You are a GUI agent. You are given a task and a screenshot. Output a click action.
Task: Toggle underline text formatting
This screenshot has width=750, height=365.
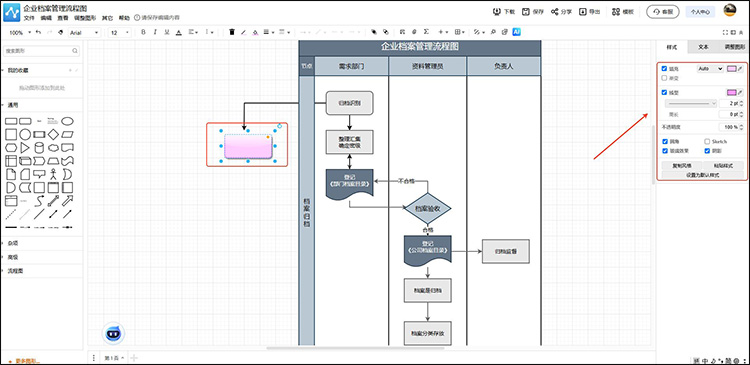point(167,32)
